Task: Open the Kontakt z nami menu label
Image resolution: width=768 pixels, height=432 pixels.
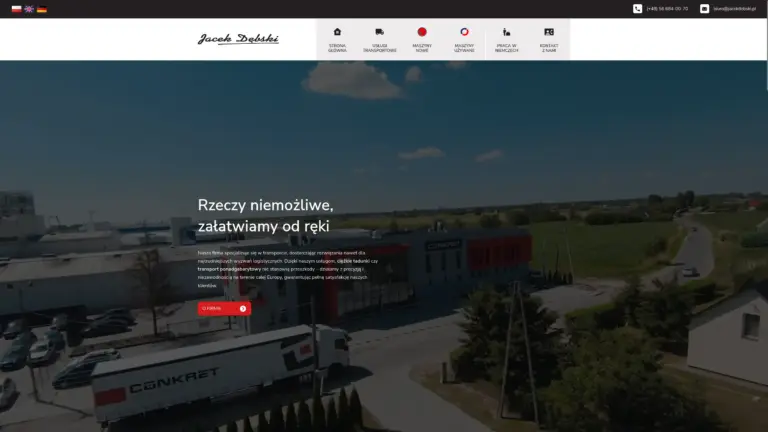Action: click(549, 48)
